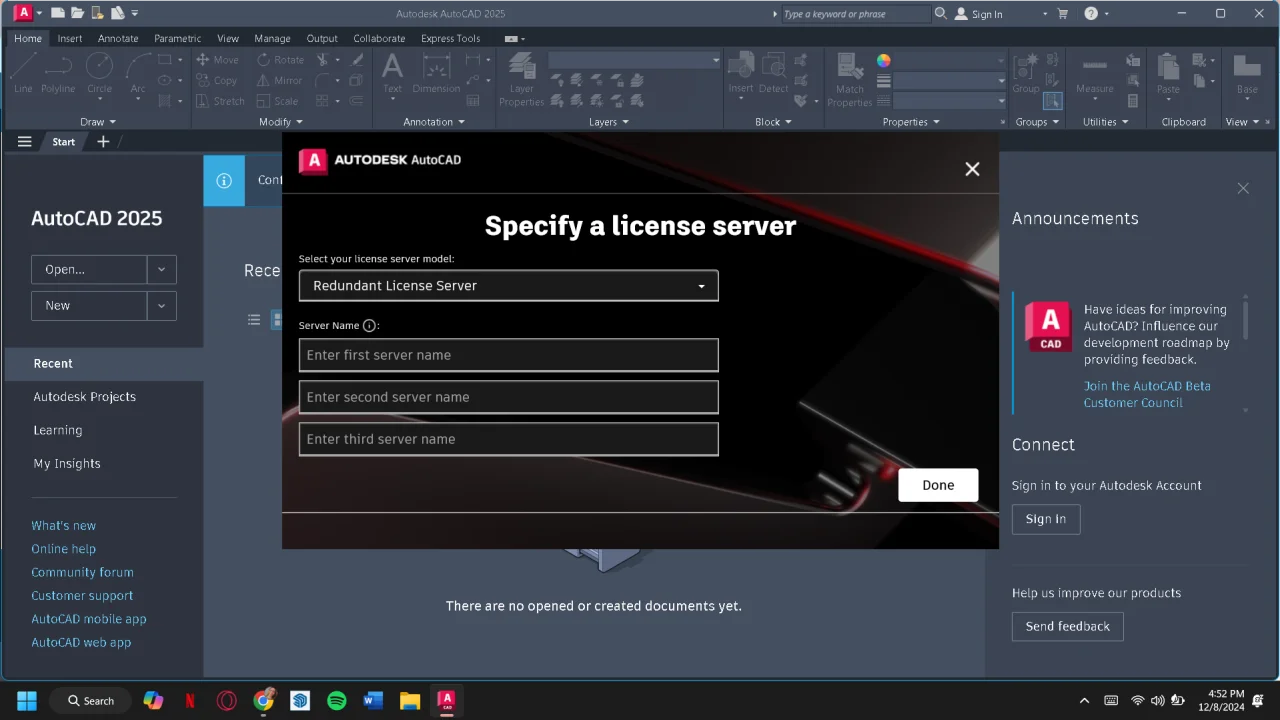The width and height of the screenshot is (1280, 720).
Task: Toggle the Group Selection button in Groups panel
Action: pos(1052,101)
